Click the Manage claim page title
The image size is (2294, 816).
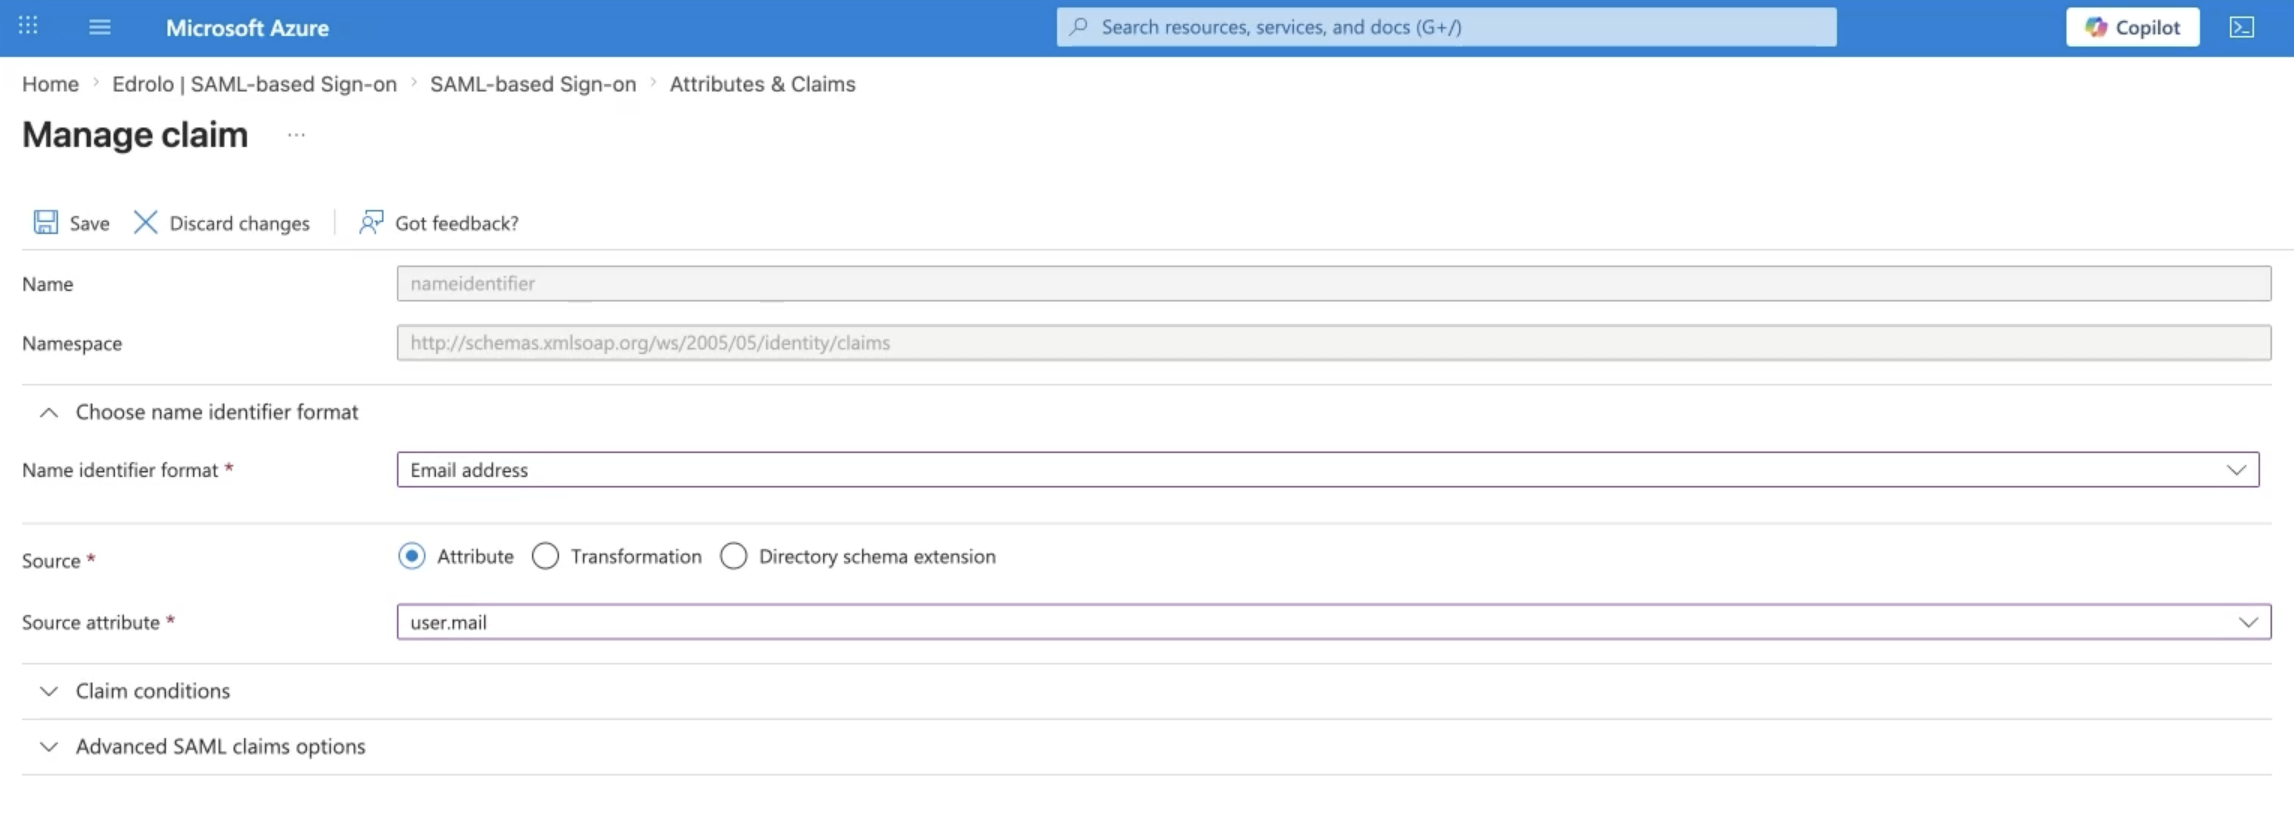(x=135, y=135)
